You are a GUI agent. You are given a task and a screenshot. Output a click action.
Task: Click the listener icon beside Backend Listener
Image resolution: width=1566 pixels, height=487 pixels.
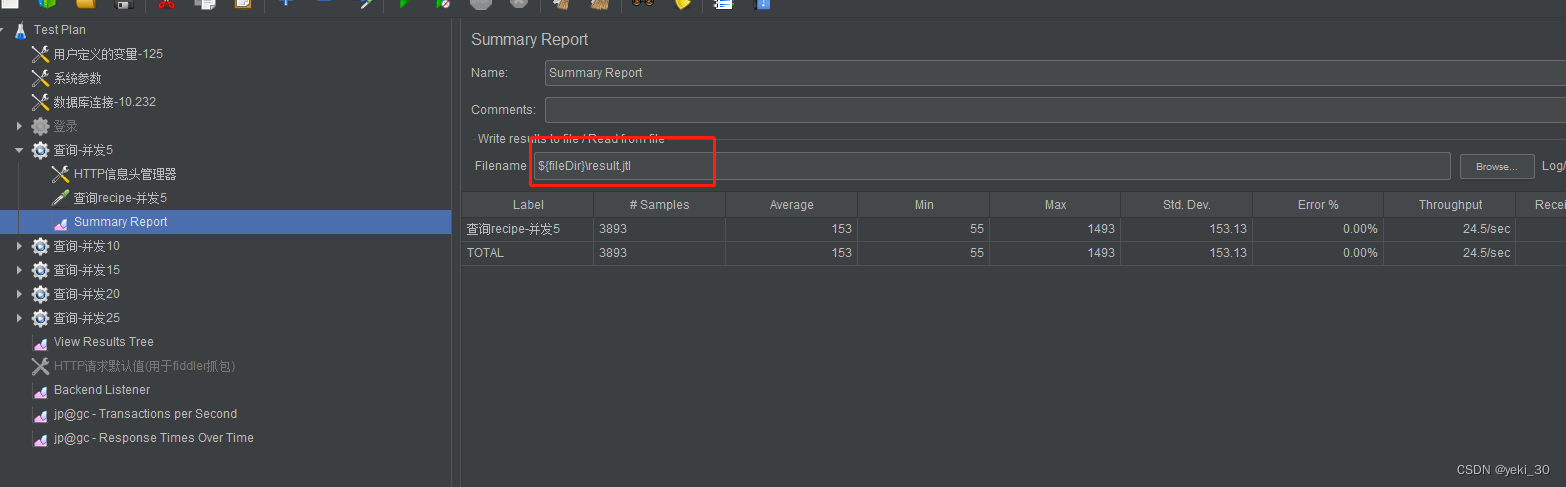40,390
